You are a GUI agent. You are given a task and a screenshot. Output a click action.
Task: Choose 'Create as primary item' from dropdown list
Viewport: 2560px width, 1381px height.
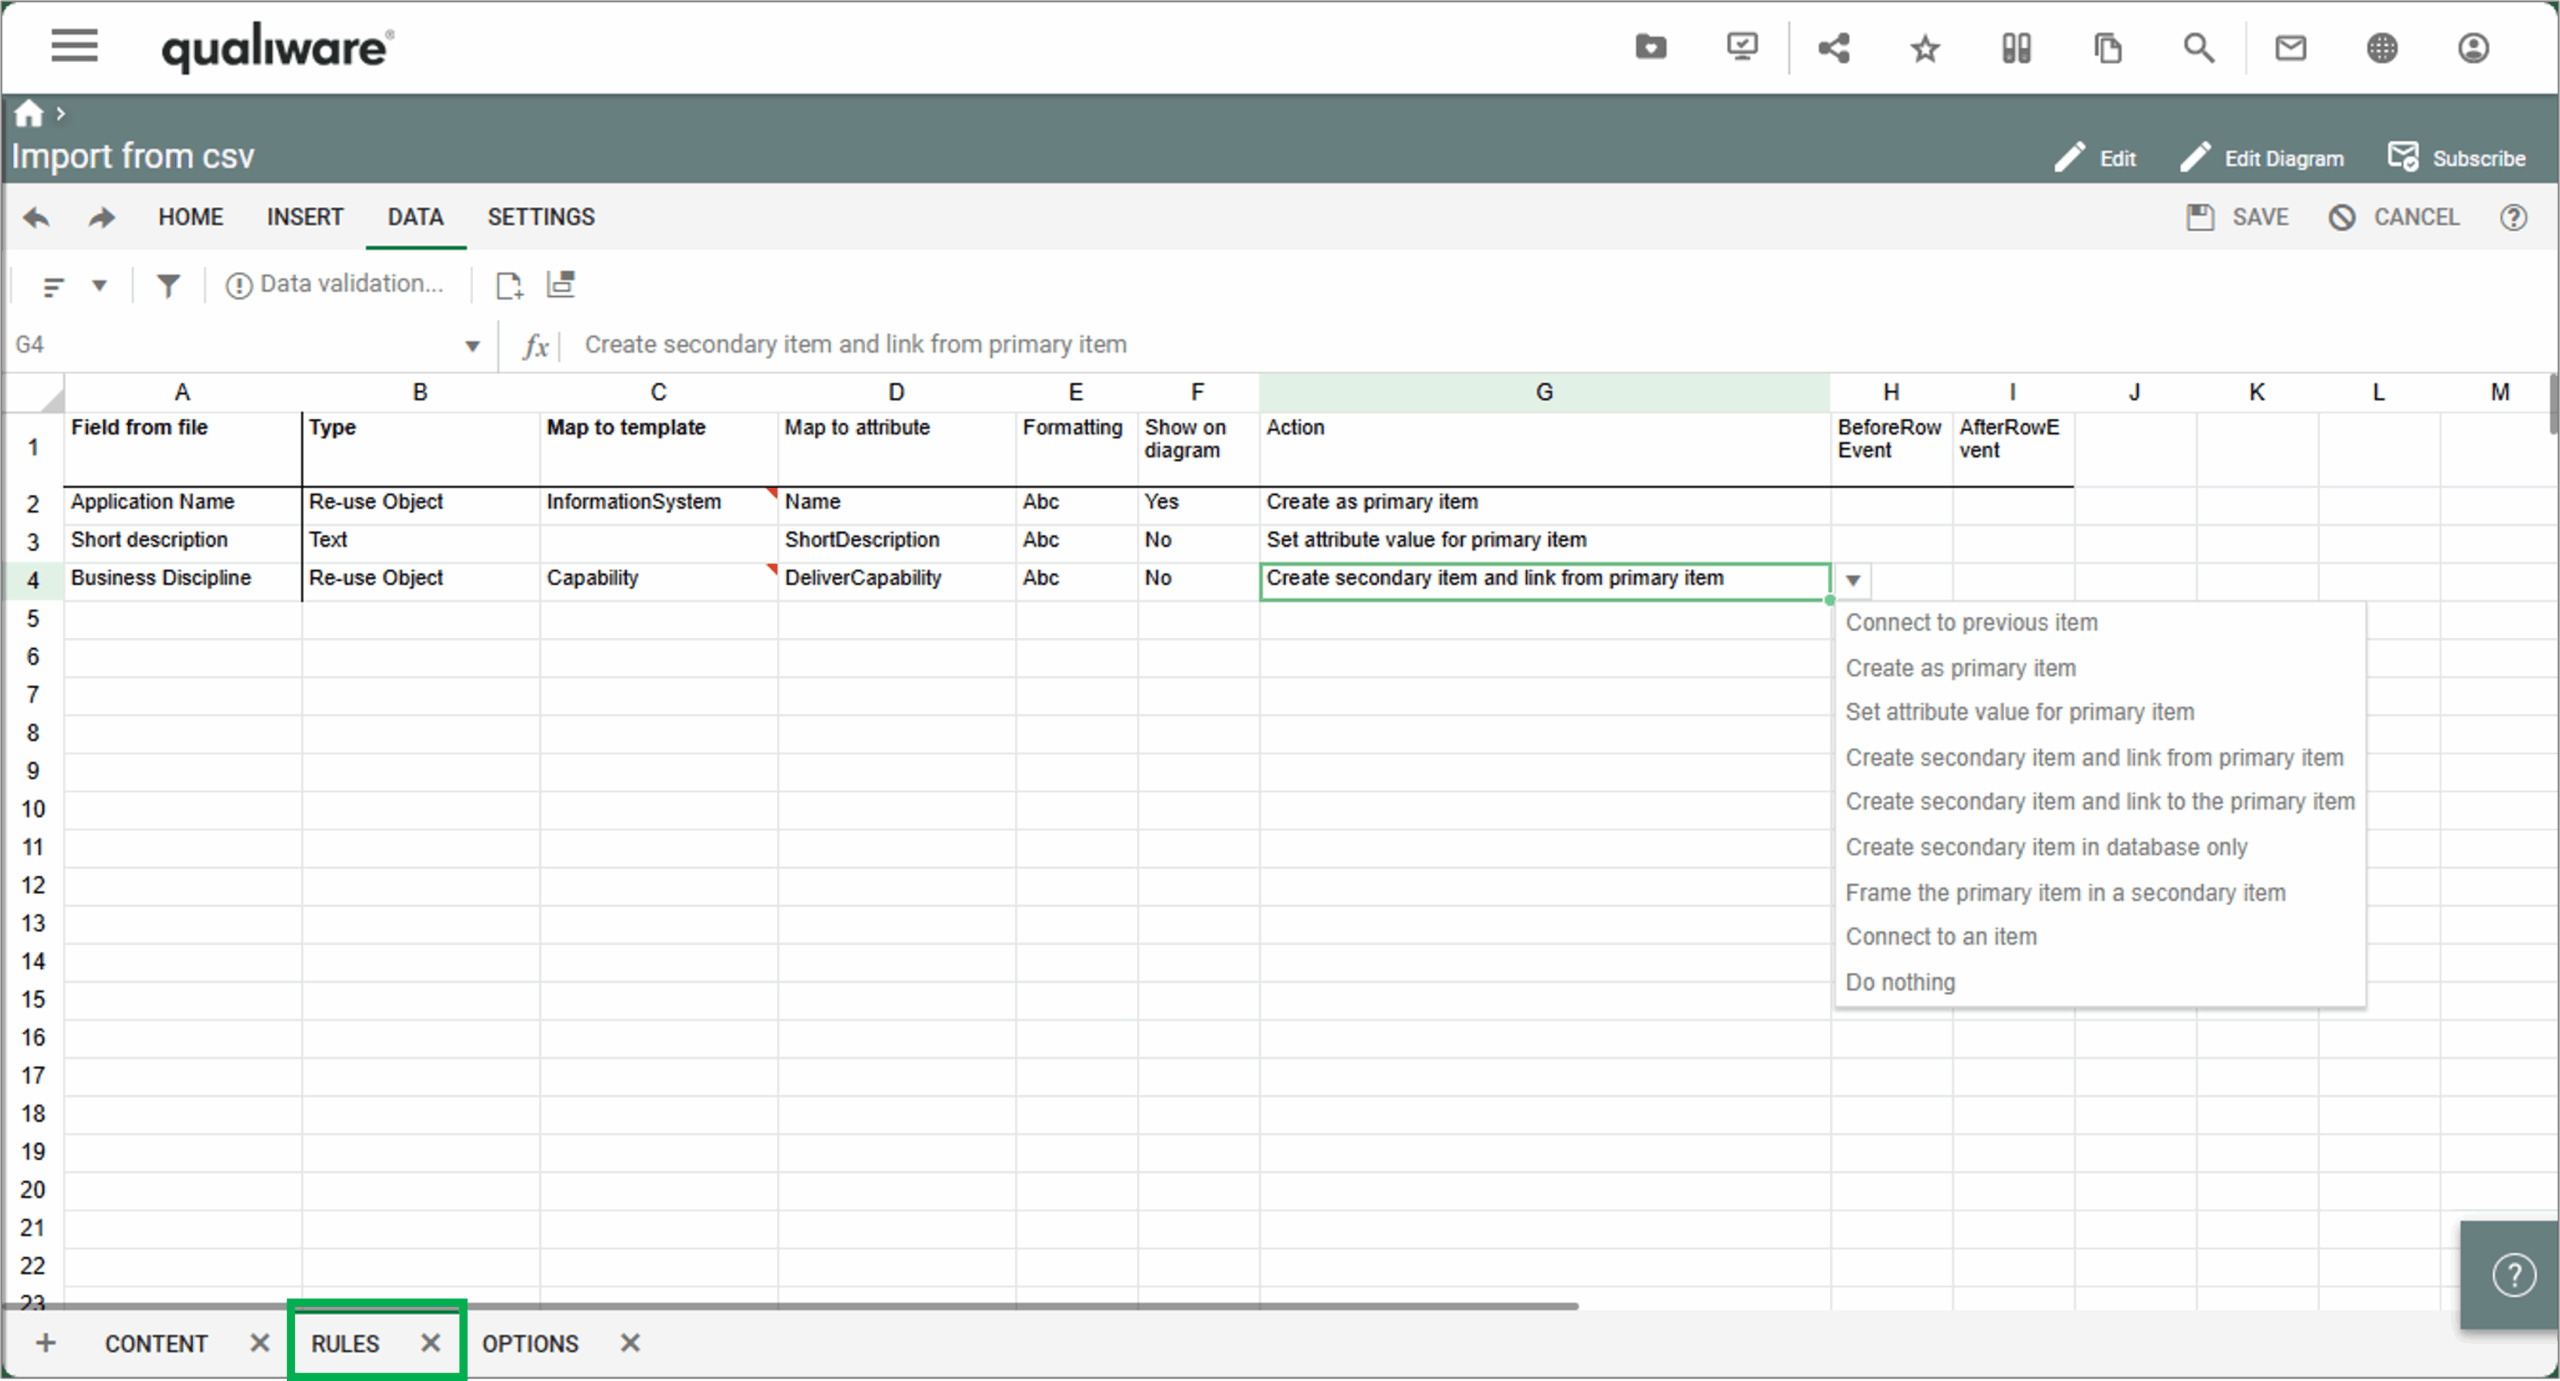pyautogui.click(x=2100, y=668)
